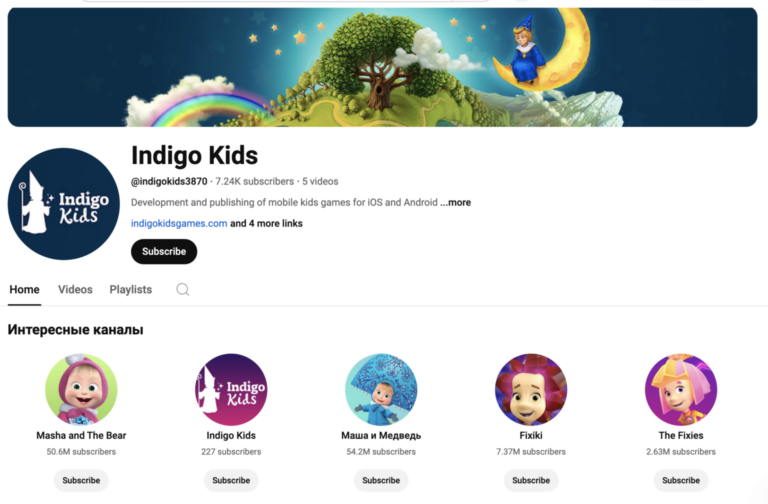768x504 pixels.
Task: Subscribe to the main Indigo Kids channel
Action: pyautogui.click(x=164, y=251)
